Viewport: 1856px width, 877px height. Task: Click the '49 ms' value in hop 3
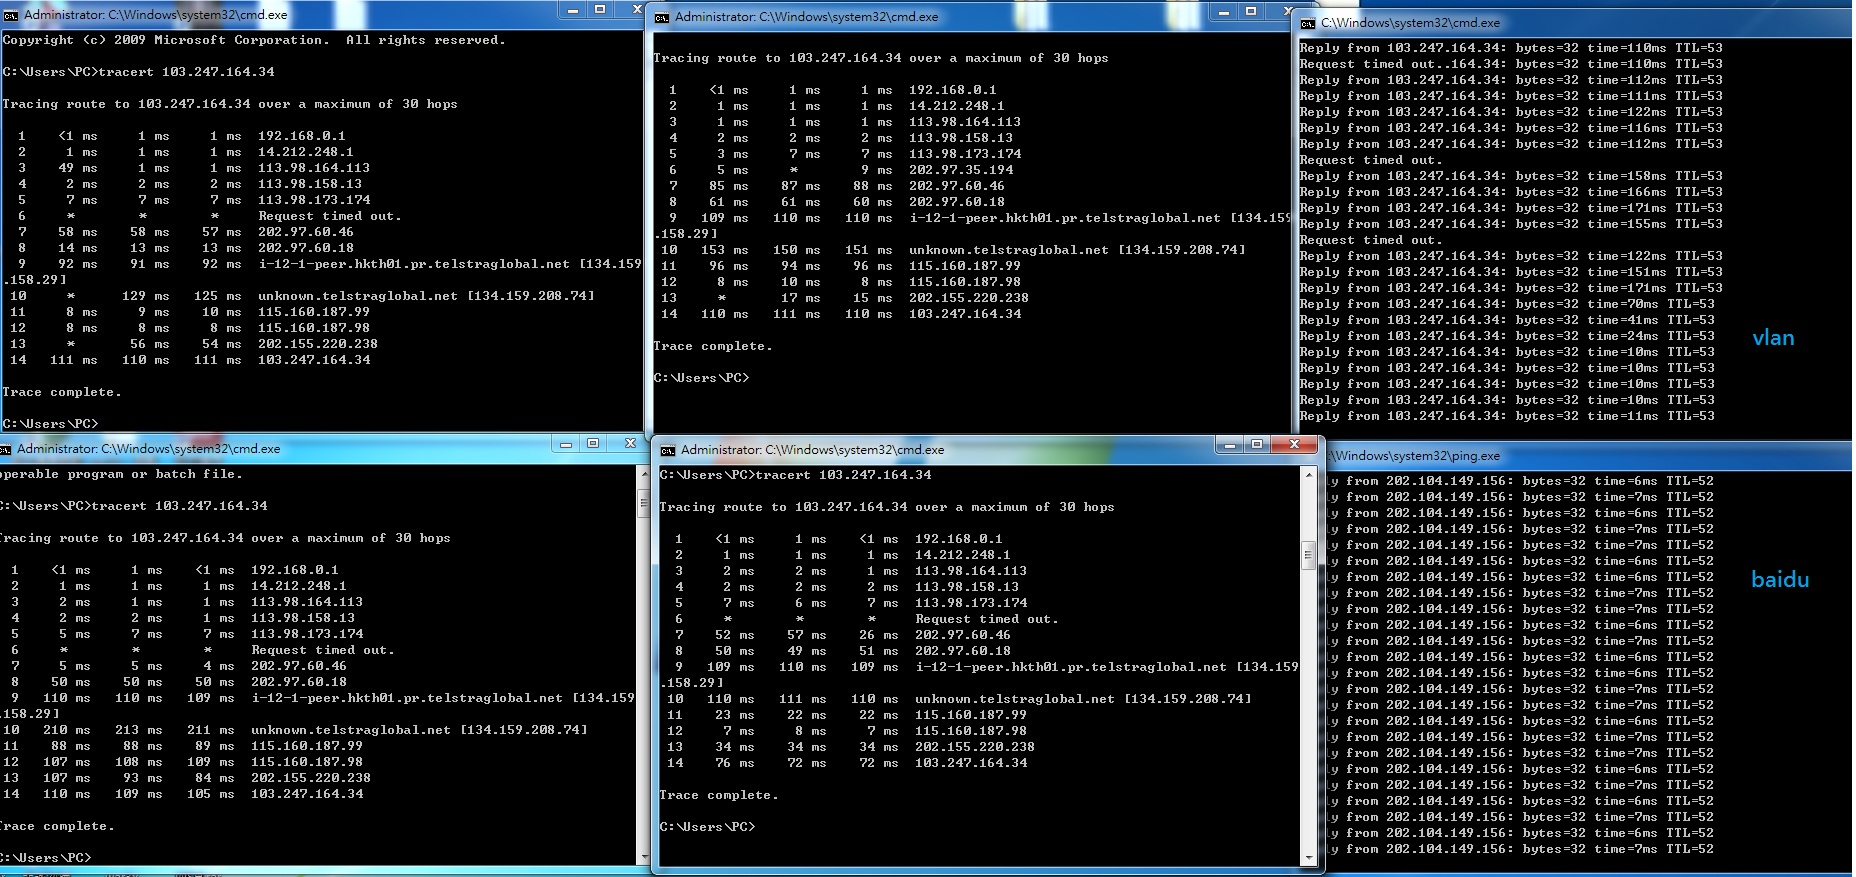78,168
